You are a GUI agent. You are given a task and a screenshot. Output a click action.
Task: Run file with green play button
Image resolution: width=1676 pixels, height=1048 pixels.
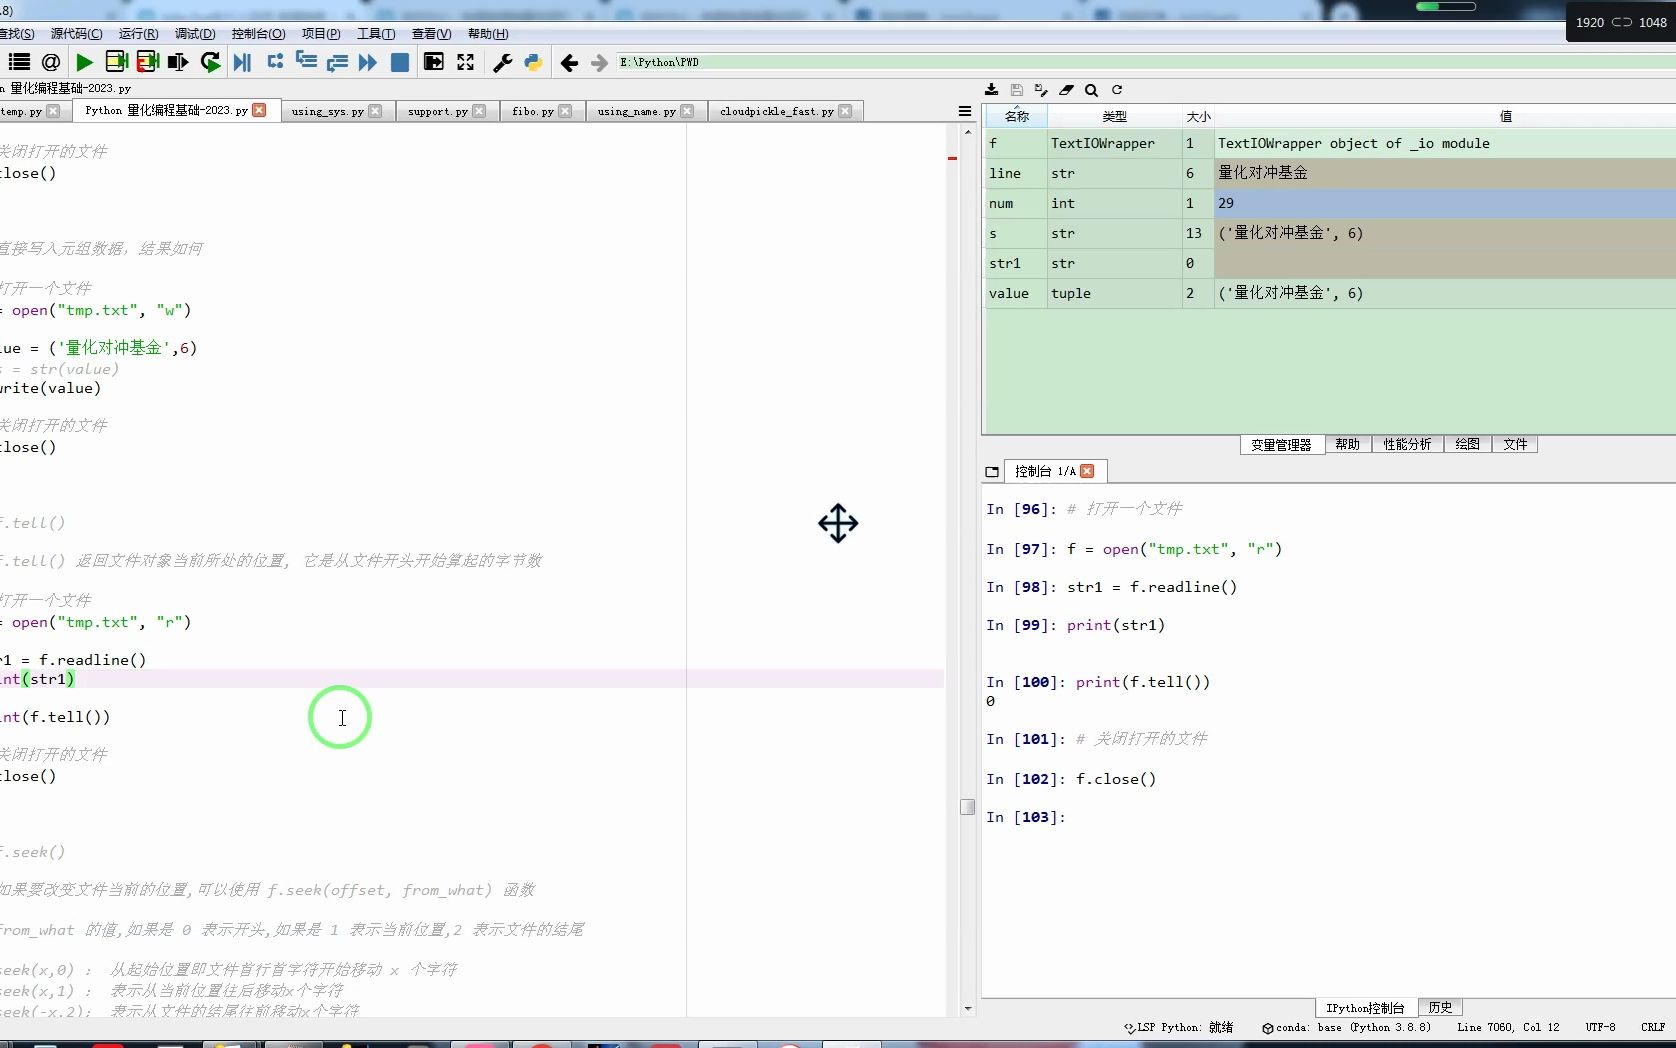[x=84, y=62]
